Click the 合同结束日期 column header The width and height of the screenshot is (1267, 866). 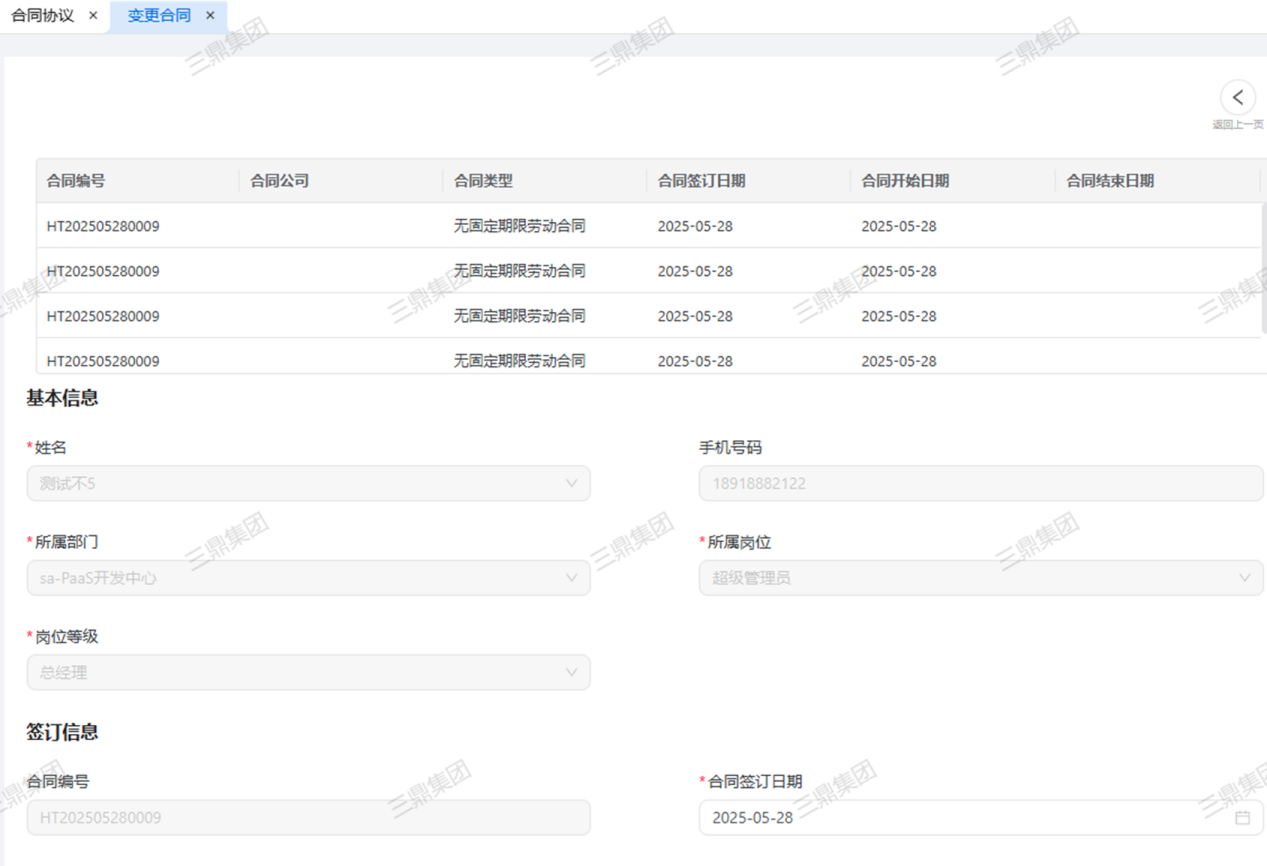coord(1110,181)
